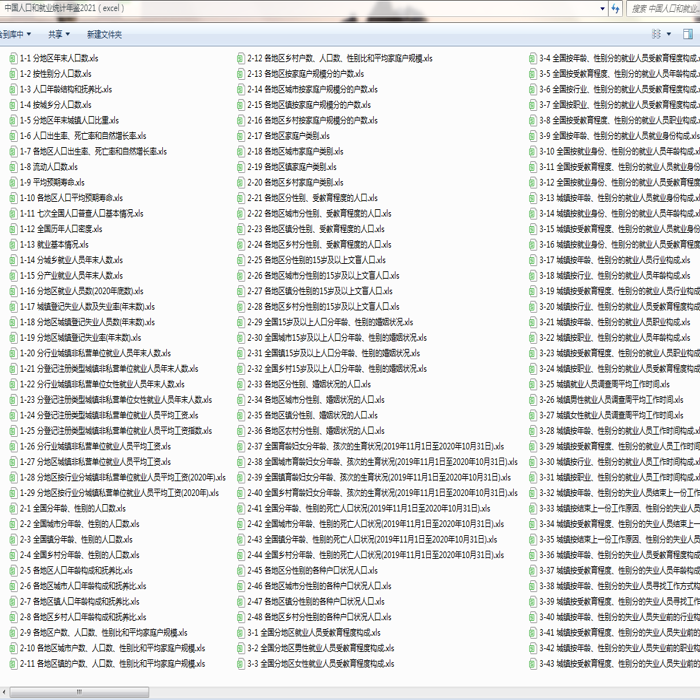Screen dimensions: 700x700
Task: Click the 新建文件夹 button
Action: coord(104,34)
